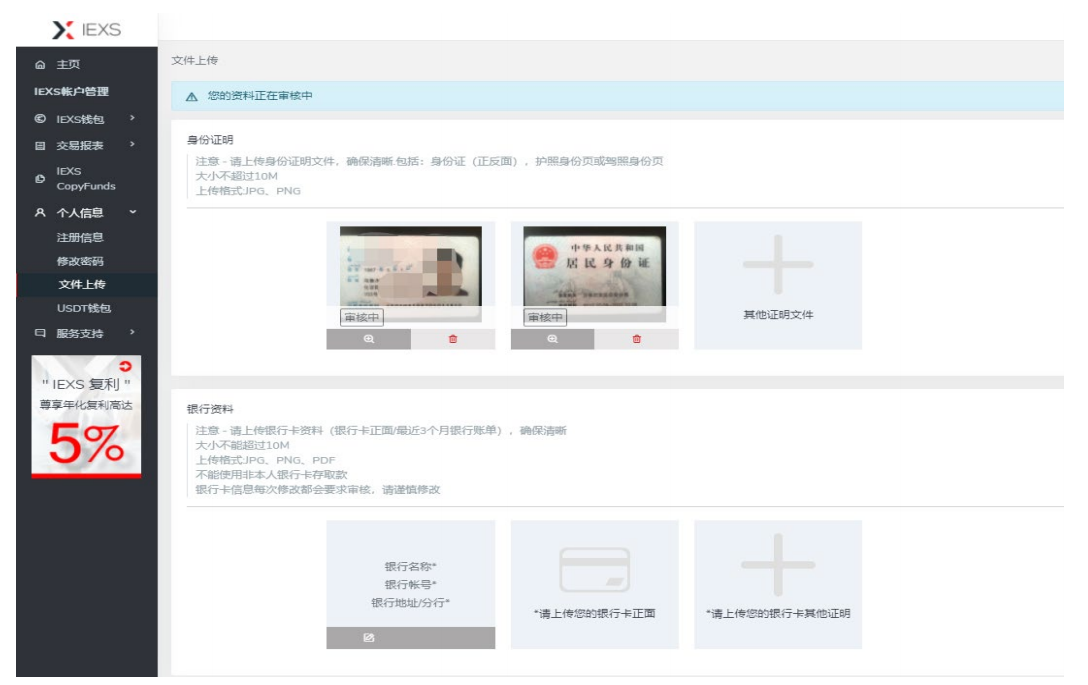Collapse the 个人信息 submenu chevron
This screenshot has height=685, width=1088.
(x=133, y=212)
